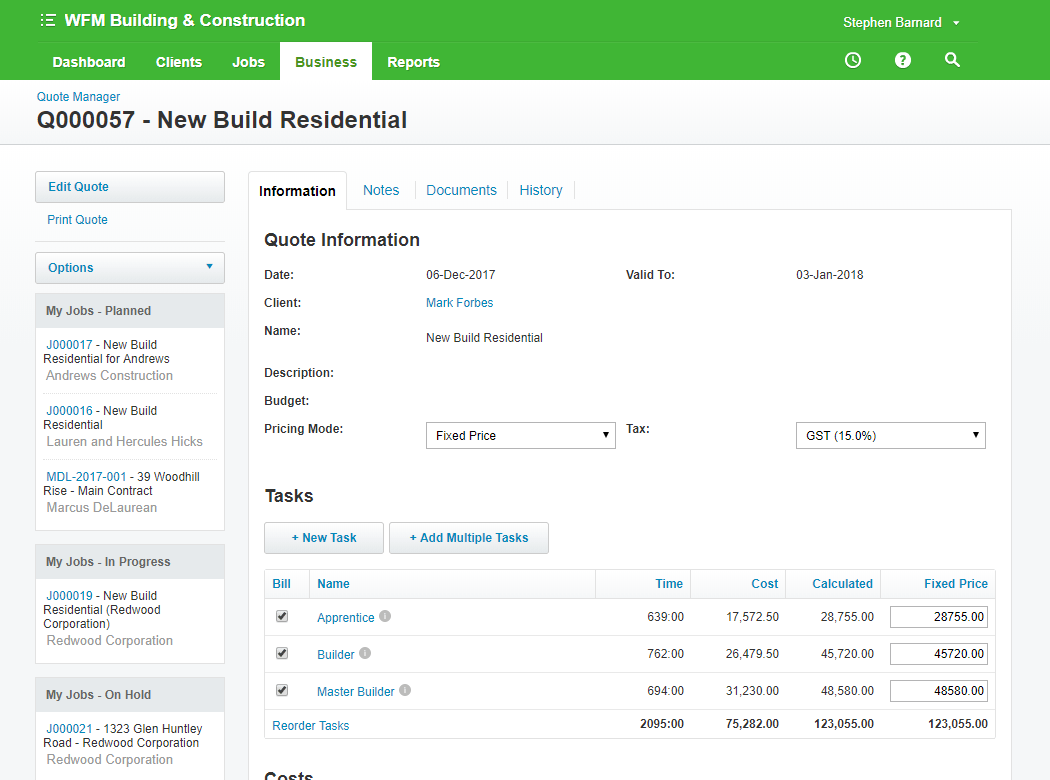Click the Print Quote link
This screenshot has width=1050, height=780.
[x=77, y=220]
